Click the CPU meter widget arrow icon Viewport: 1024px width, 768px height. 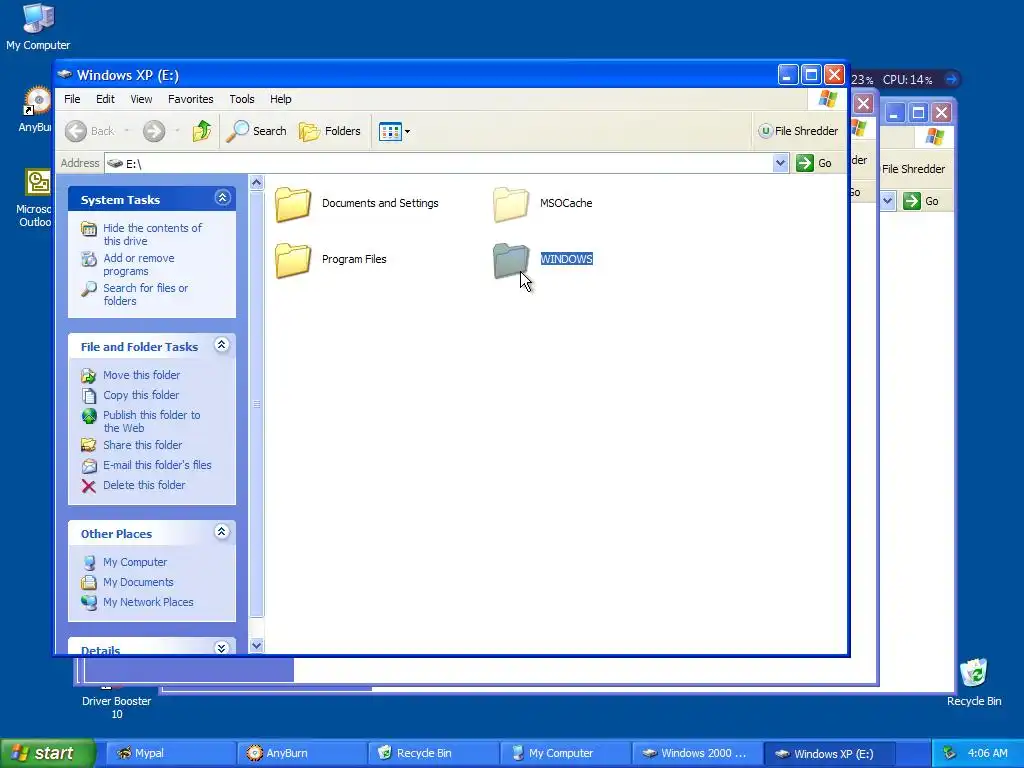coord(952,79)
